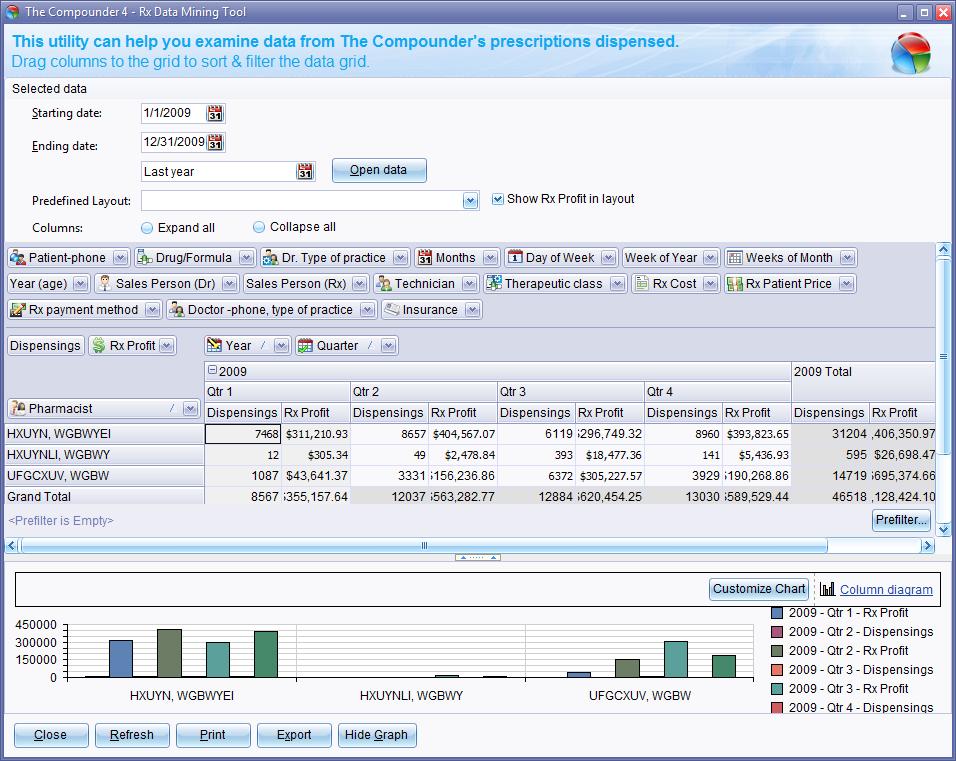Viewport: 956px width, 761px height.
Task: Open Drug/Formula filter dropdown arrow
Action: (x=246, y=258)
